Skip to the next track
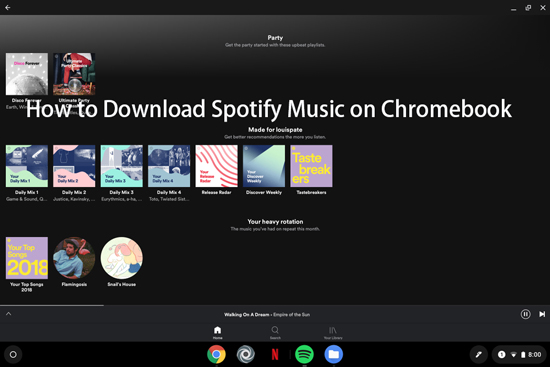The width and height of the screenshot is (550, 367). click(542, 314)
